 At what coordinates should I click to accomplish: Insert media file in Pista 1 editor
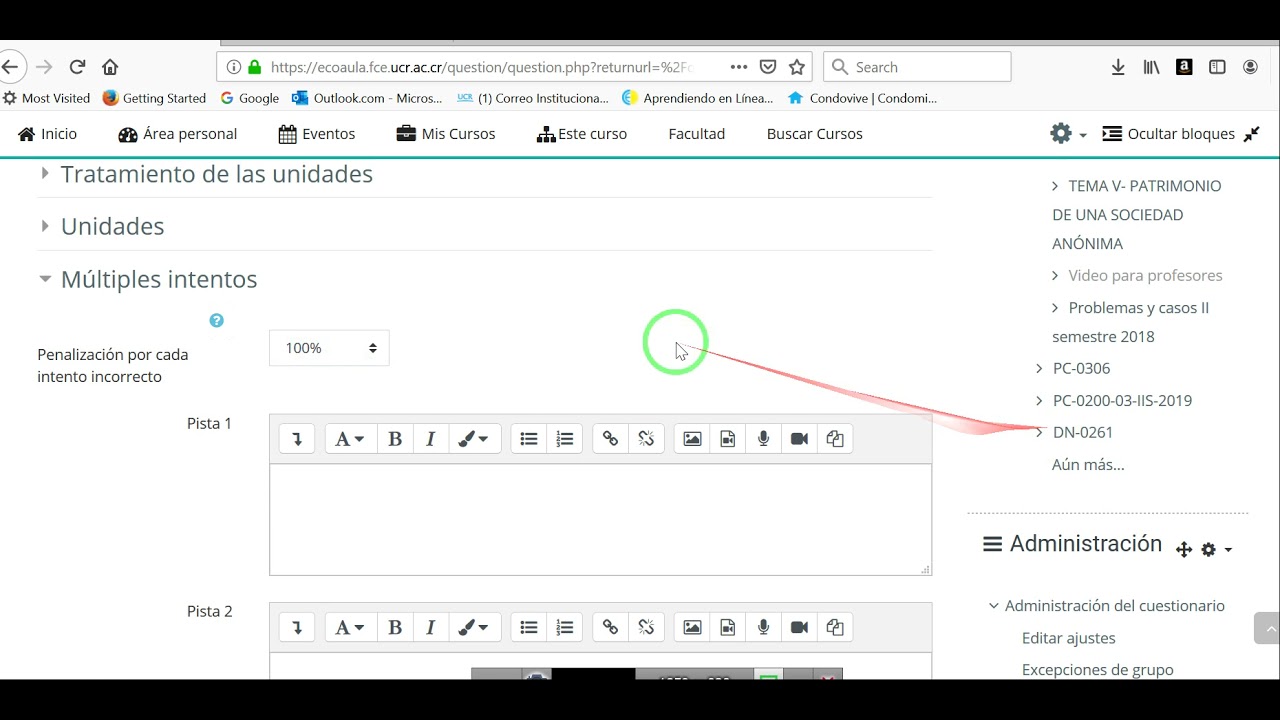click(x=728, y=439)
